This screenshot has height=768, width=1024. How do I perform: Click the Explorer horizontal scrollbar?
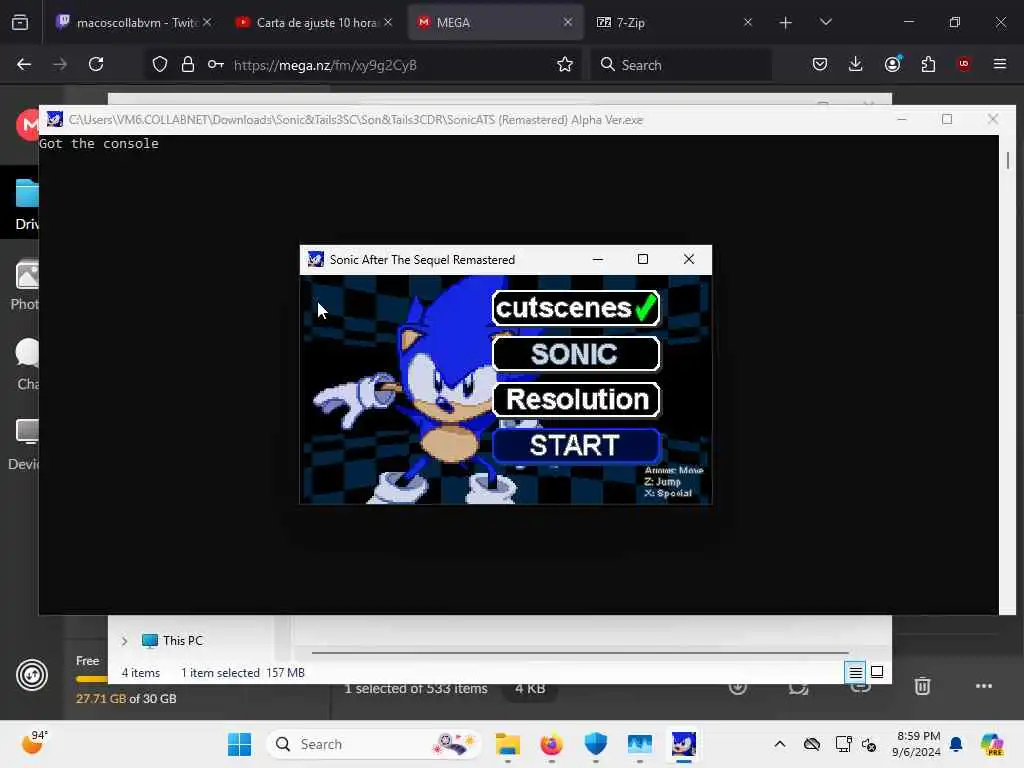[580, 652]
